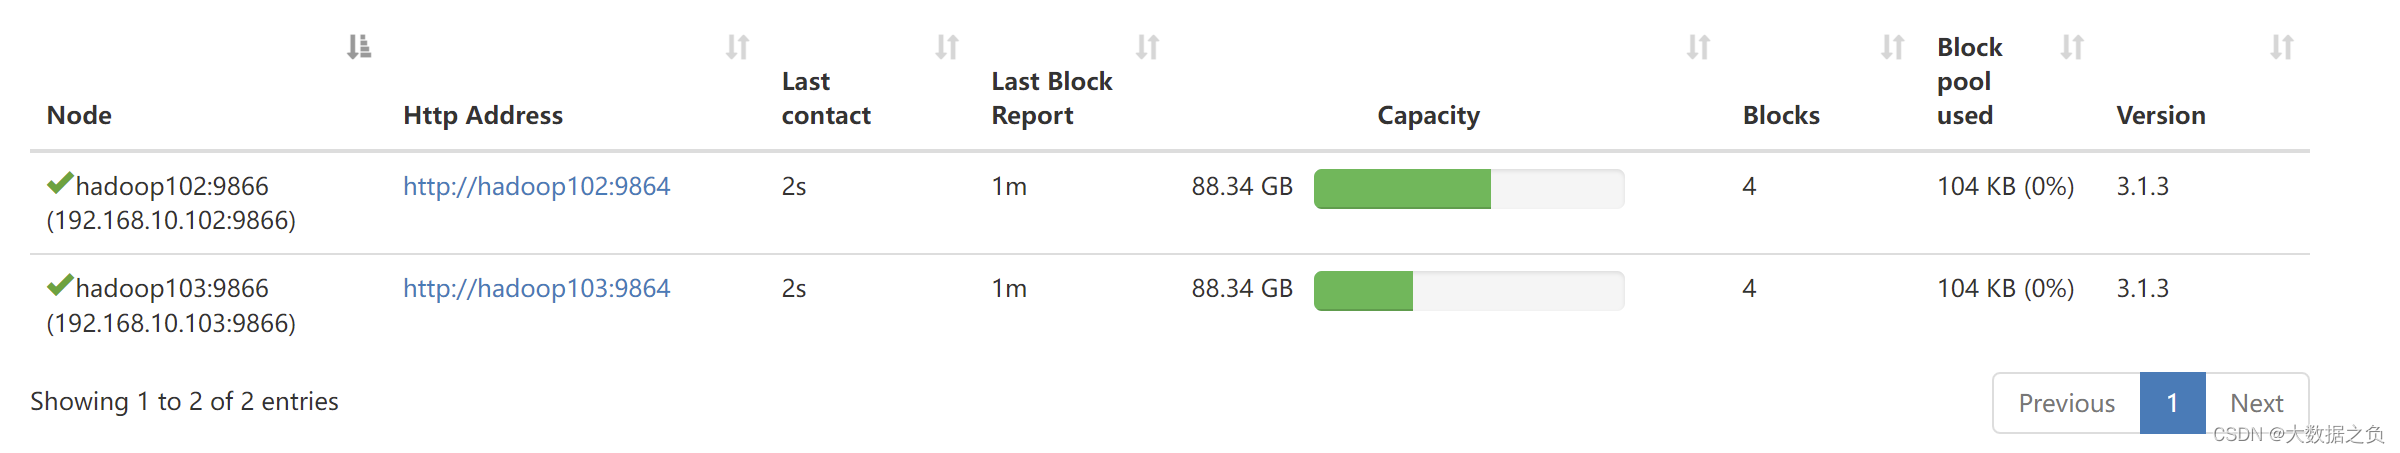This screenshot has width=2400, height=453.
Task: Open http://hadoop103:9864 link
Action: point(536,288)
